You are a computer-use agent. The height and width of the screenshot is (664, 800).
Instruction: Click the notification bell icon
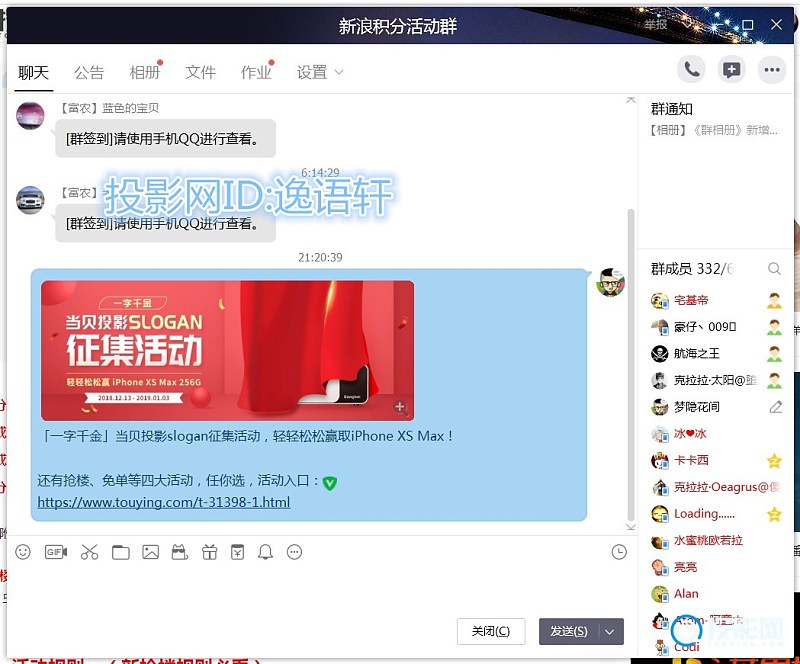pos(265,552)
